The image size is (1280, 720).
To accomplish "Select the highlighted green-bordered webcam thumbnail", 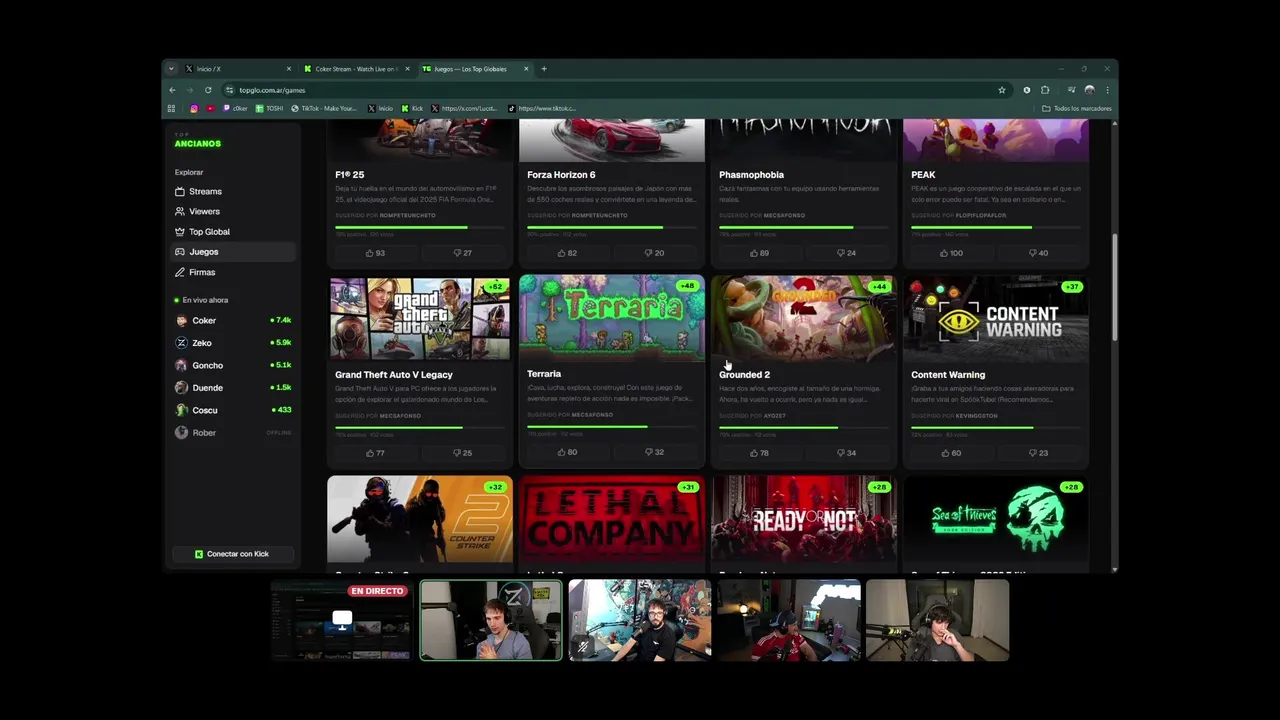I will 491,620.
